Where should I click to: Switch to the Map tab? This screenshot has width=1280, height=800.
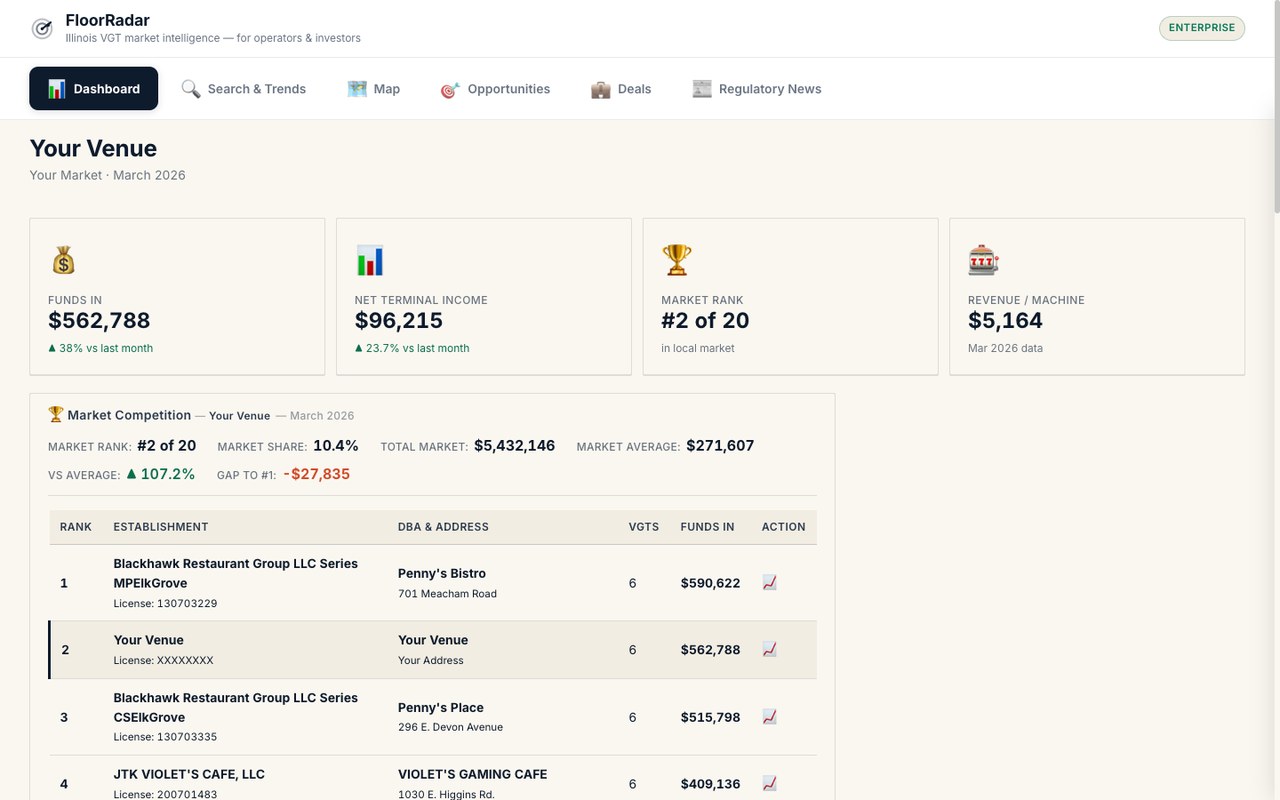tap(374, 89)
